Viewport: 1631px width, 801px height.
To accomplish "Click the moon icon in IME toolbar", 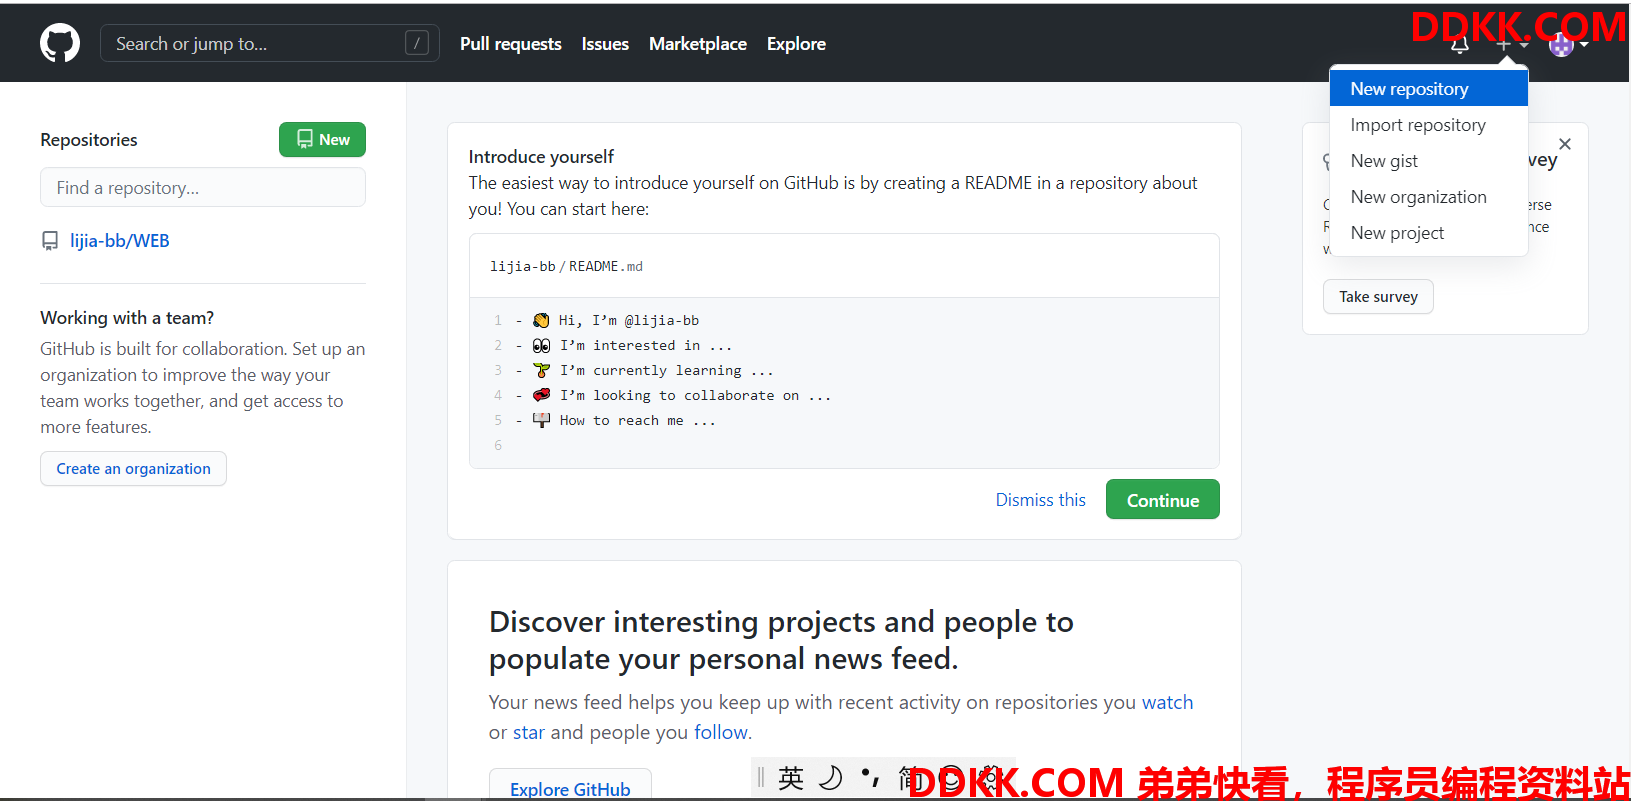I will pyautogui.click(x=830, y=778).
